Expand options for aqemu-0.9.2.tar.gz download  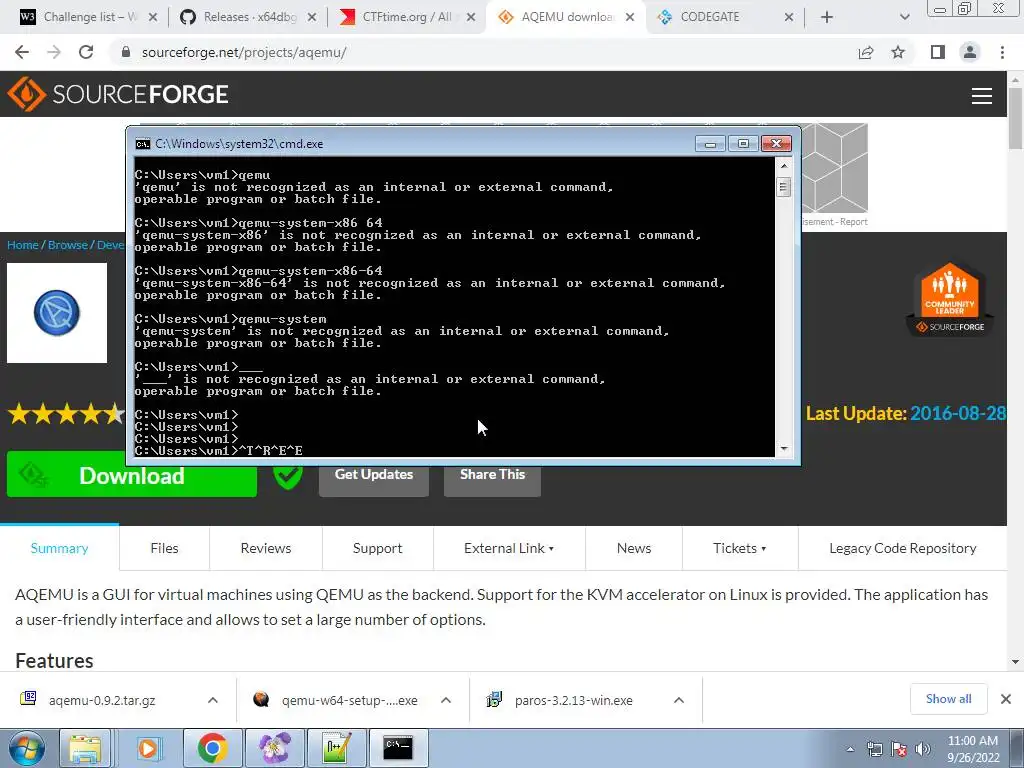(213, 700)
